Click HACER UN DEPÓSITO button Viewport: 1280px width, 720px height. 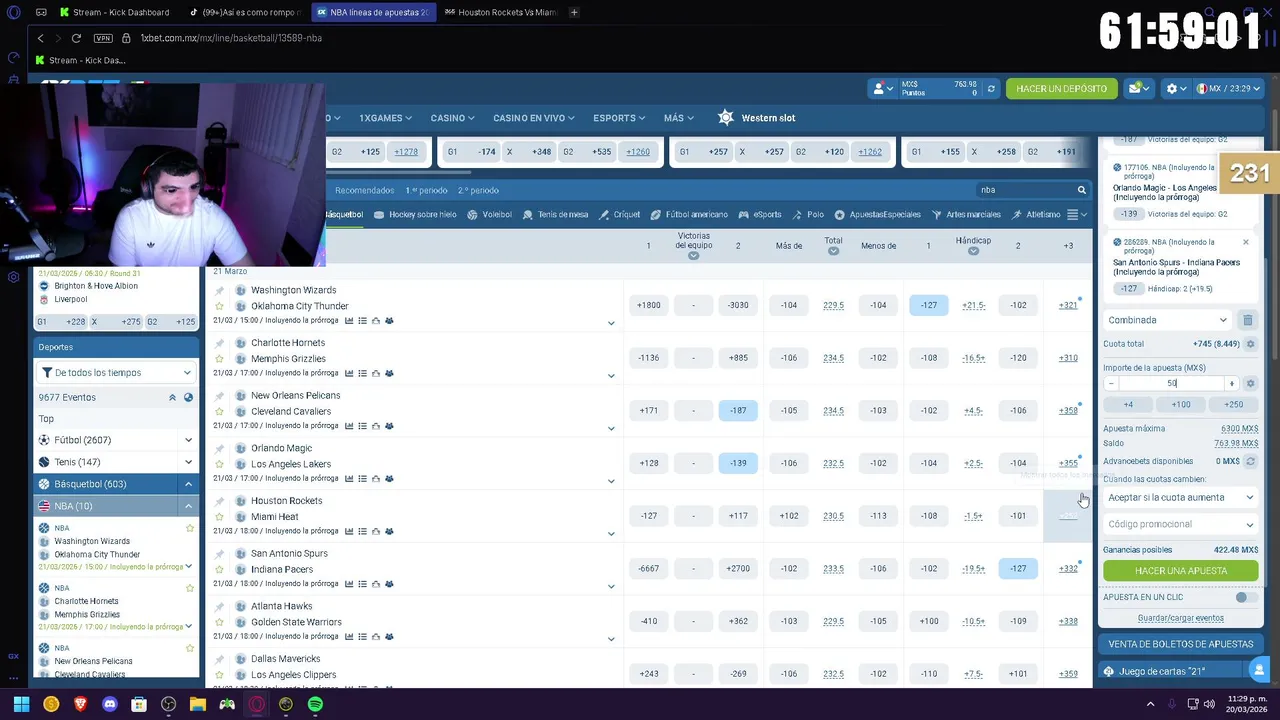(x=1061, y=89)
